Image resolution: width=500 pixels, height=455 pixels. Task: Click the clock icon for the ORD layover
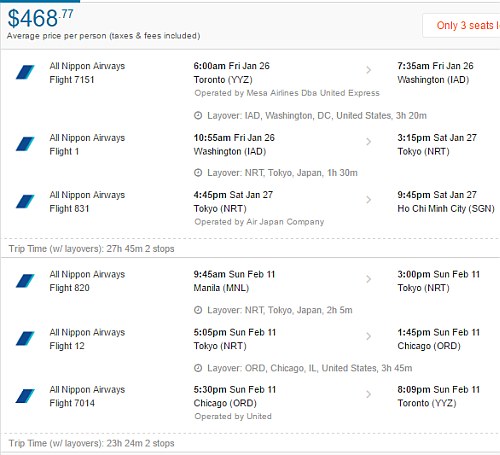pos(198,368)
